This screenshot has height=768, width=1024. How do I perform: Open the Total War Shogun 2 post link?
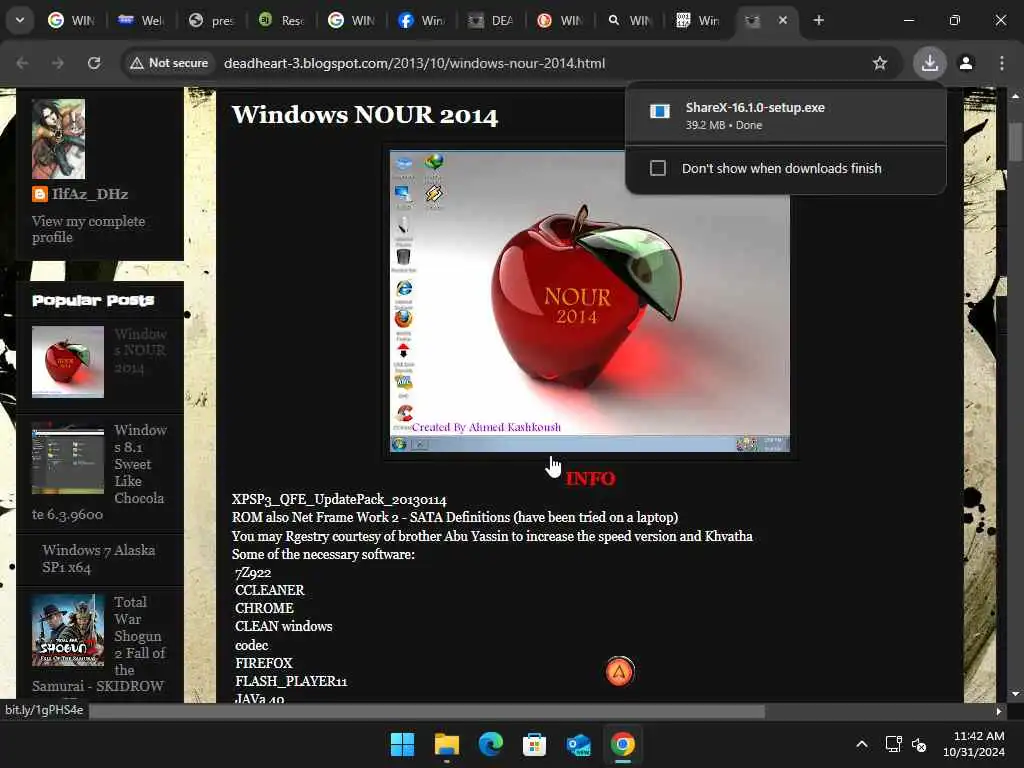pos(140,635)
